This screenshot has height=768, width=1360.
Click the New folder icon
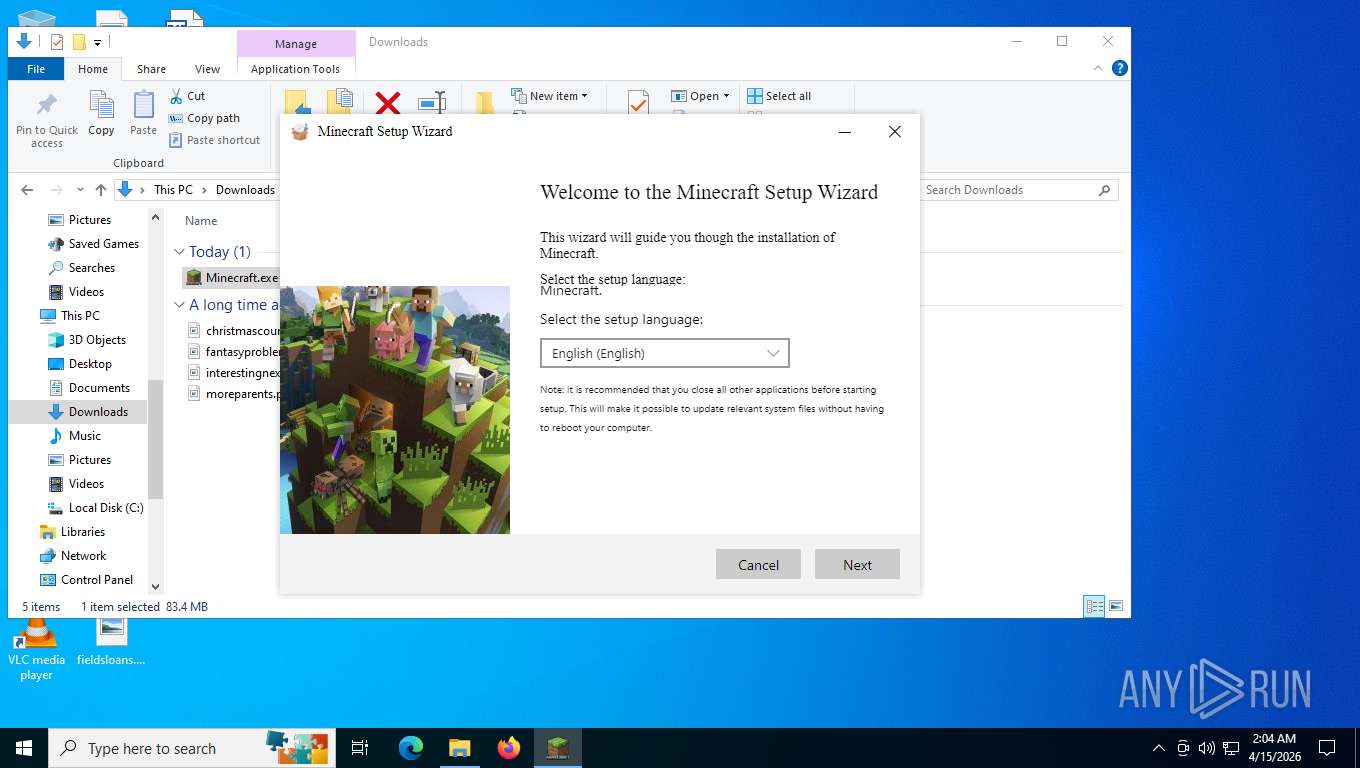point(485,102)
